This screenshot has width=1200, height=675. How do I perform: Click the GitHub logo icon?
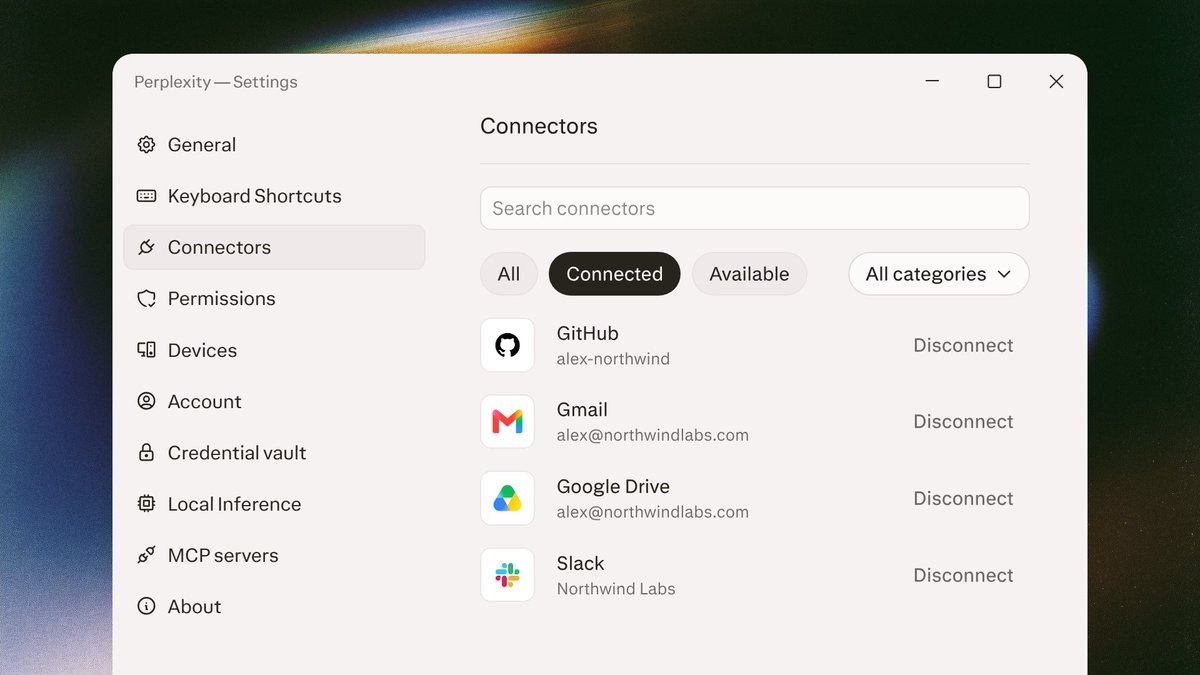[507, 345]
